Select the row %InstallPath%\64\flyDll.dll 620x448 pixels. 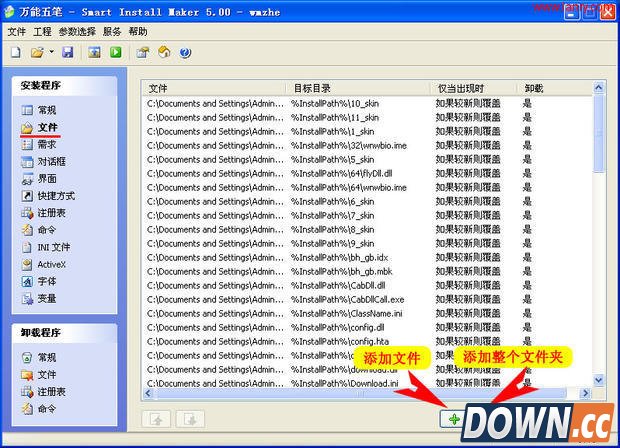[x=368, y=174]
